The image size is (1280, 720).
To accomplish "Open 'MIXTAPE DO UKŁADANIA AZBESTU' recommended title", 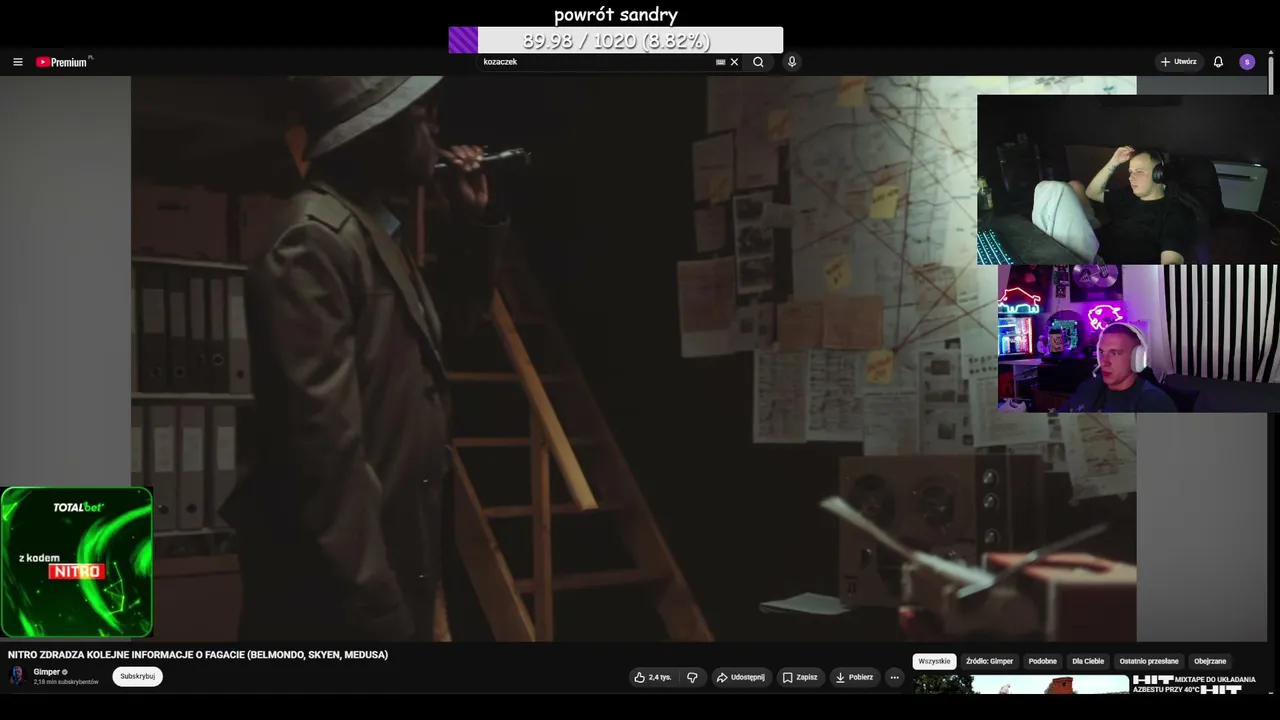I will click(x=1194, y=684).
